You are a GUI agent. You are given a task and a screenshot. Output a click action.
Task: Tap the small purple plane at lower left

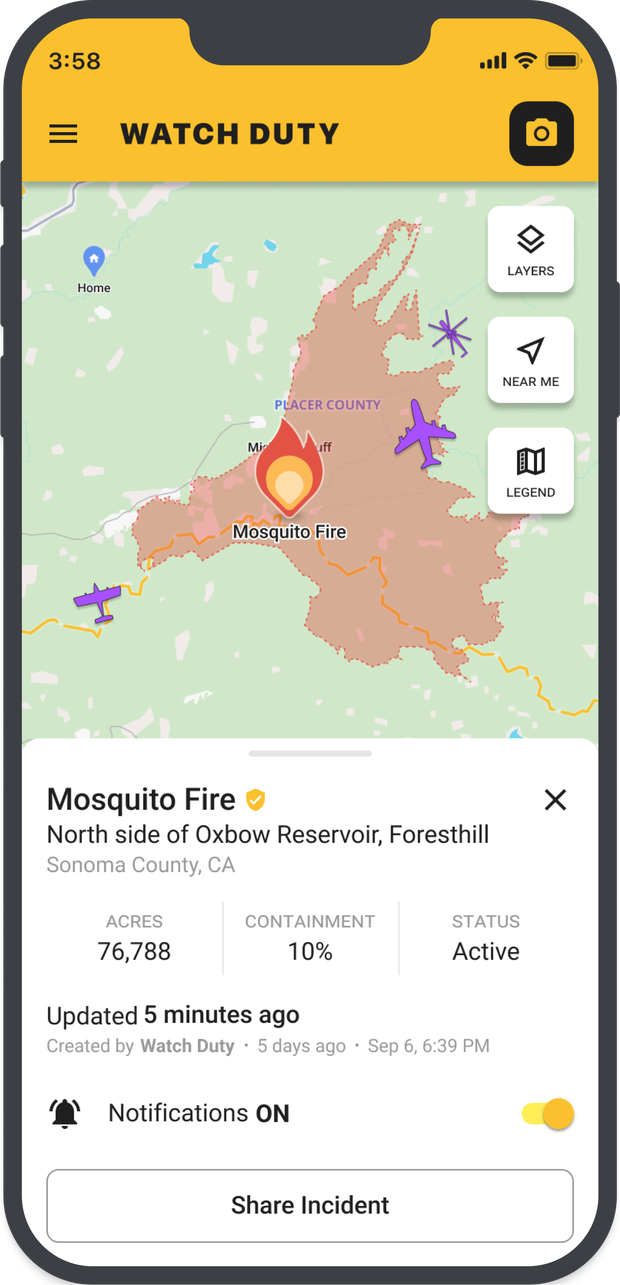click(98, 601)
